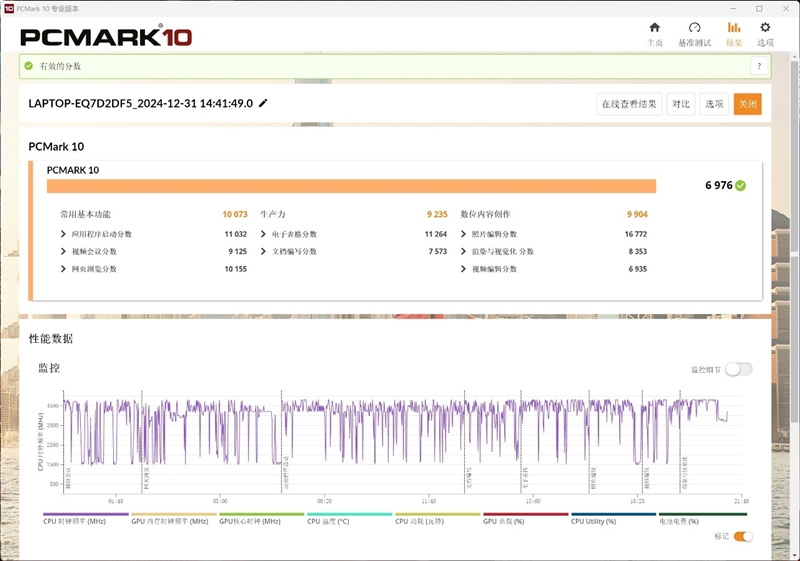Click the purple CPU clock frequency legend
Screen dimensions: 800x561
point(85,517)
